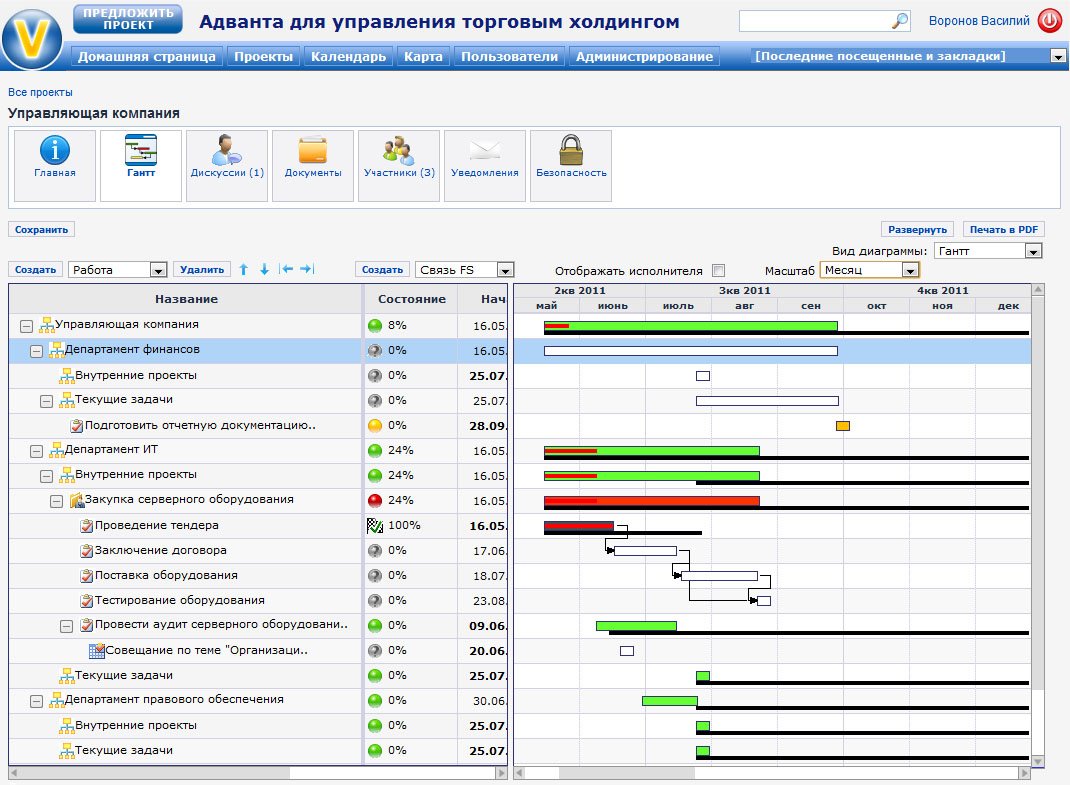Collapse the Департамент ИТ tree node
The width and height of the screenshot is (1070, 785).
click(x=36, y=451)
